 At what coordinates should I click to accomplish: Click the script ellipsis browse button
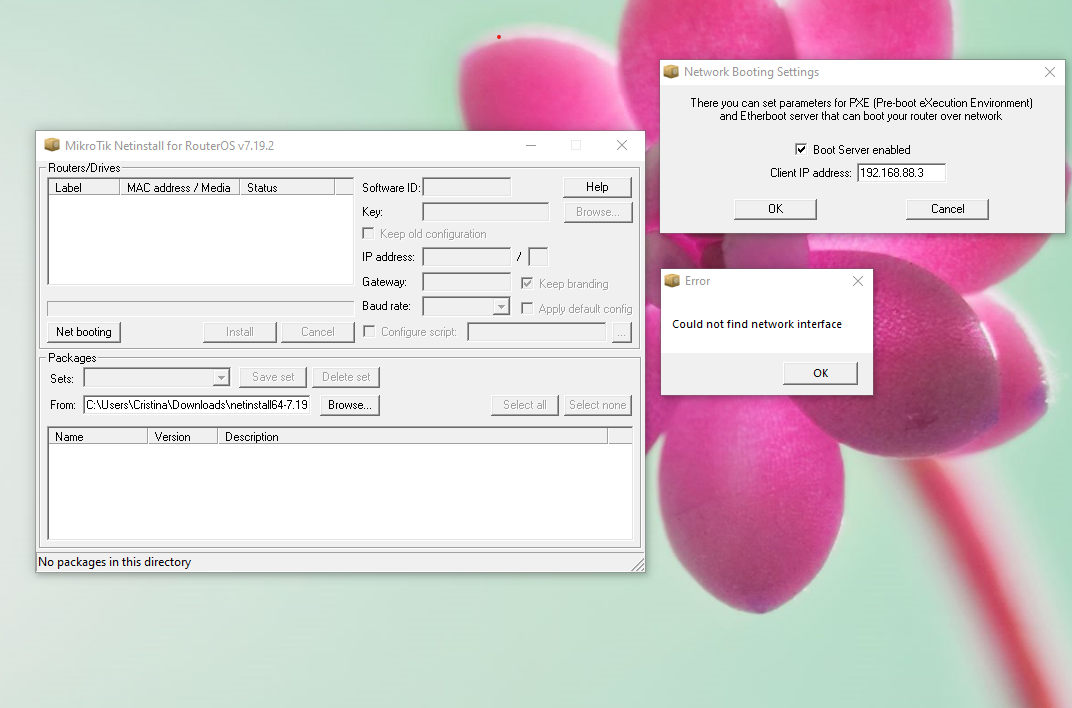(x=621, y=332)
